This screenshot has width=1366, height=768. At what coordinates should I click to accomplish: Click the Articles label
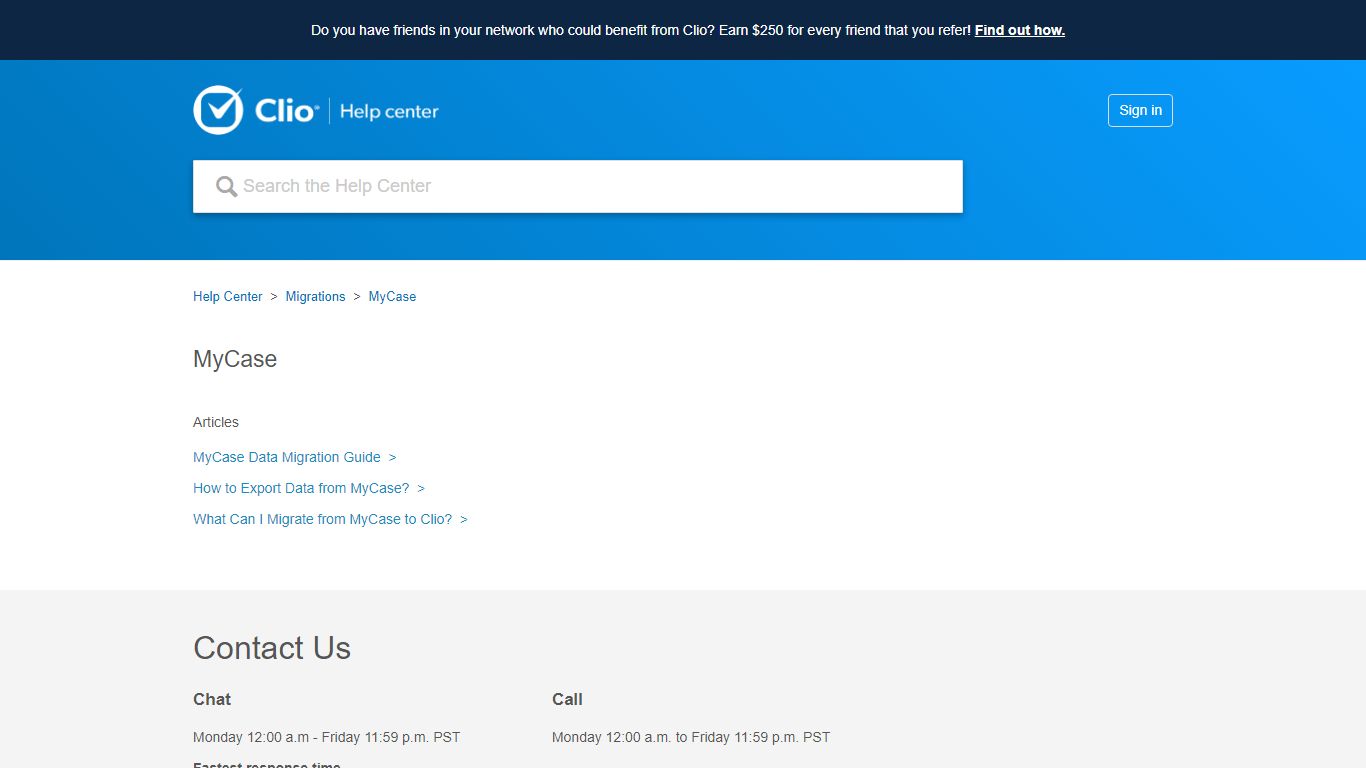216,422
